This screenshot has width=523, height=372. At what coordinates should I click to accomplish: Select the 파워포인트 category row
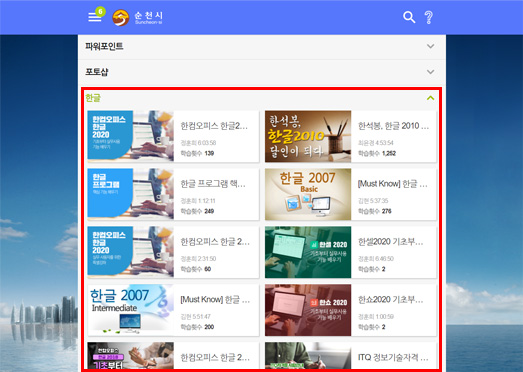[x=262, y=46]
